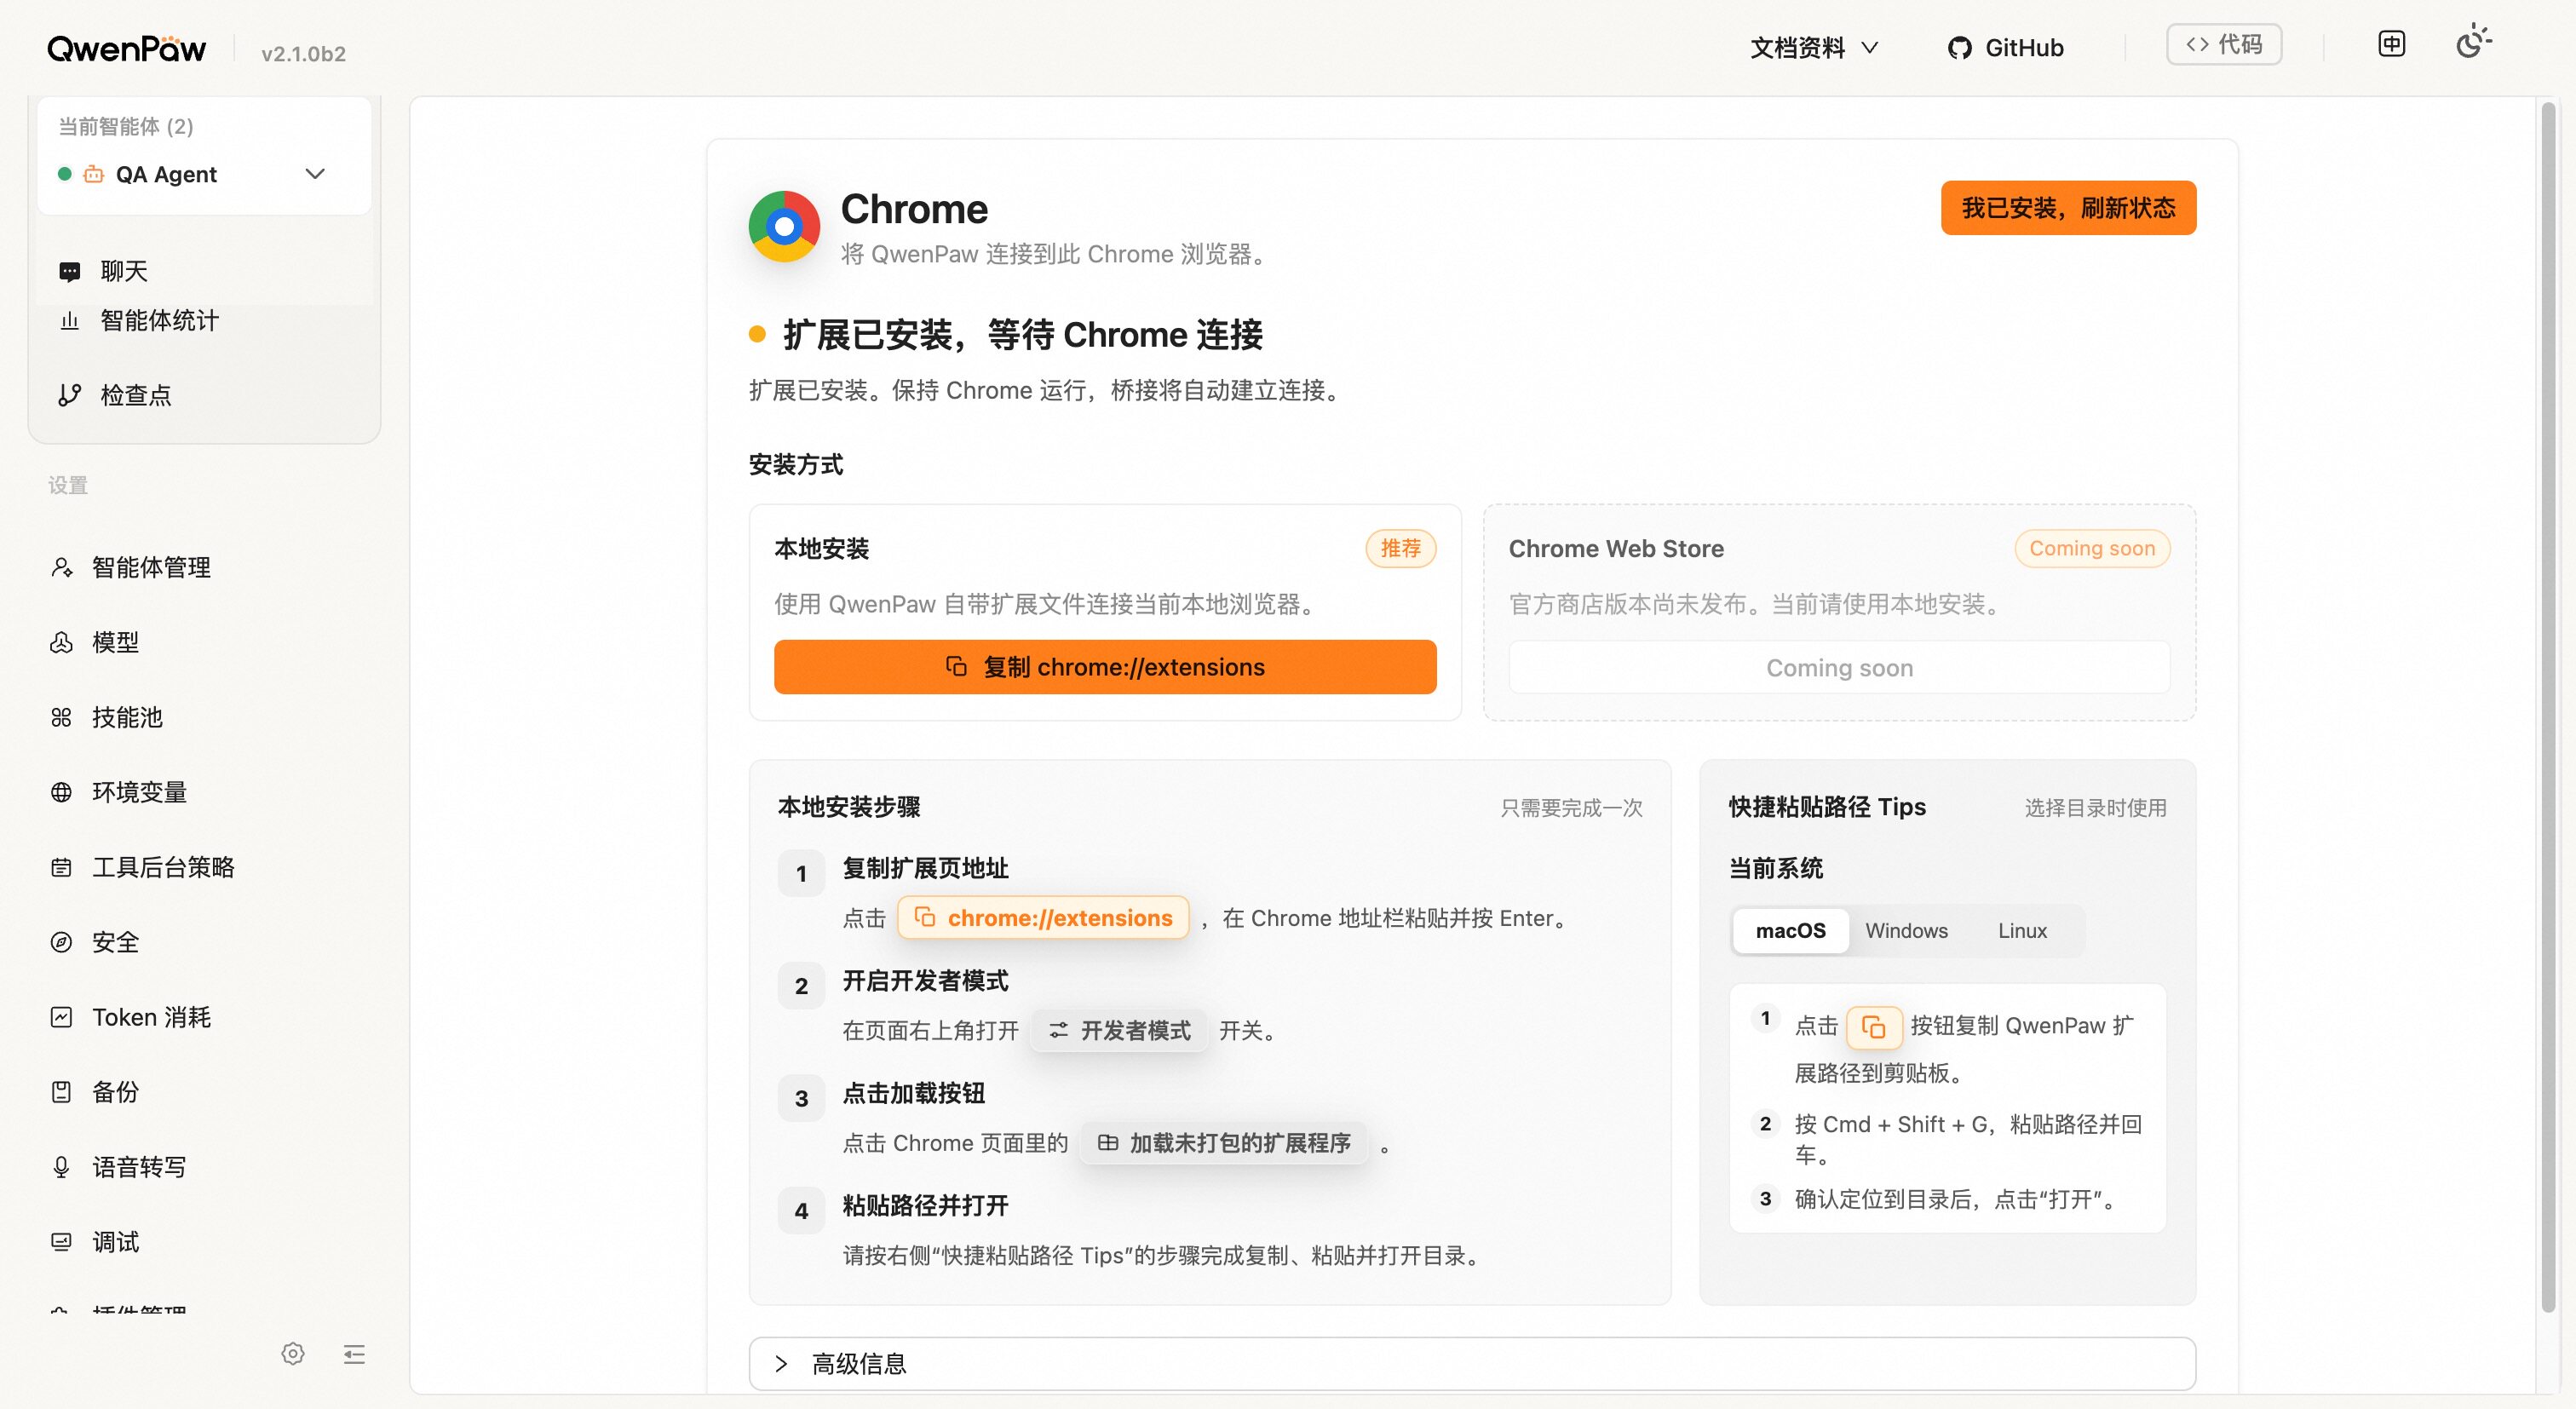Click the 工具后台策略 sidebar icon
This screenshot has width=2576, height=1409.
click(61, 868)
